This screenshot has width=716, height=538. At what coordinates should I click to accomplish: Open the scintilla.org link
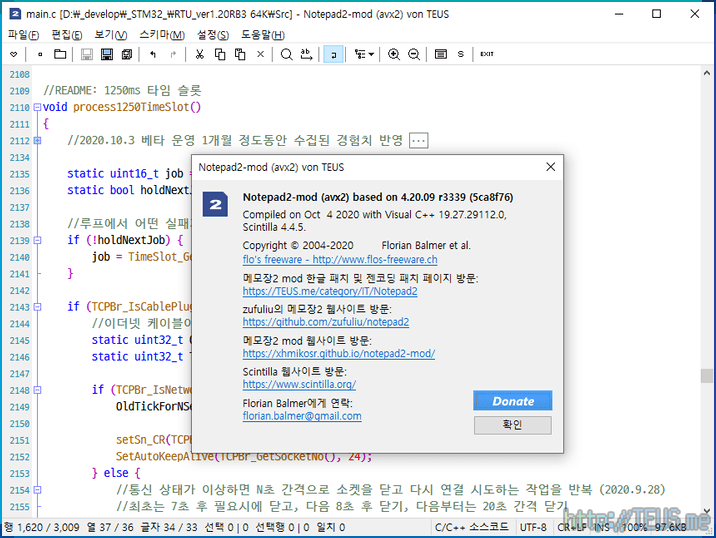[x=299, y=385]
